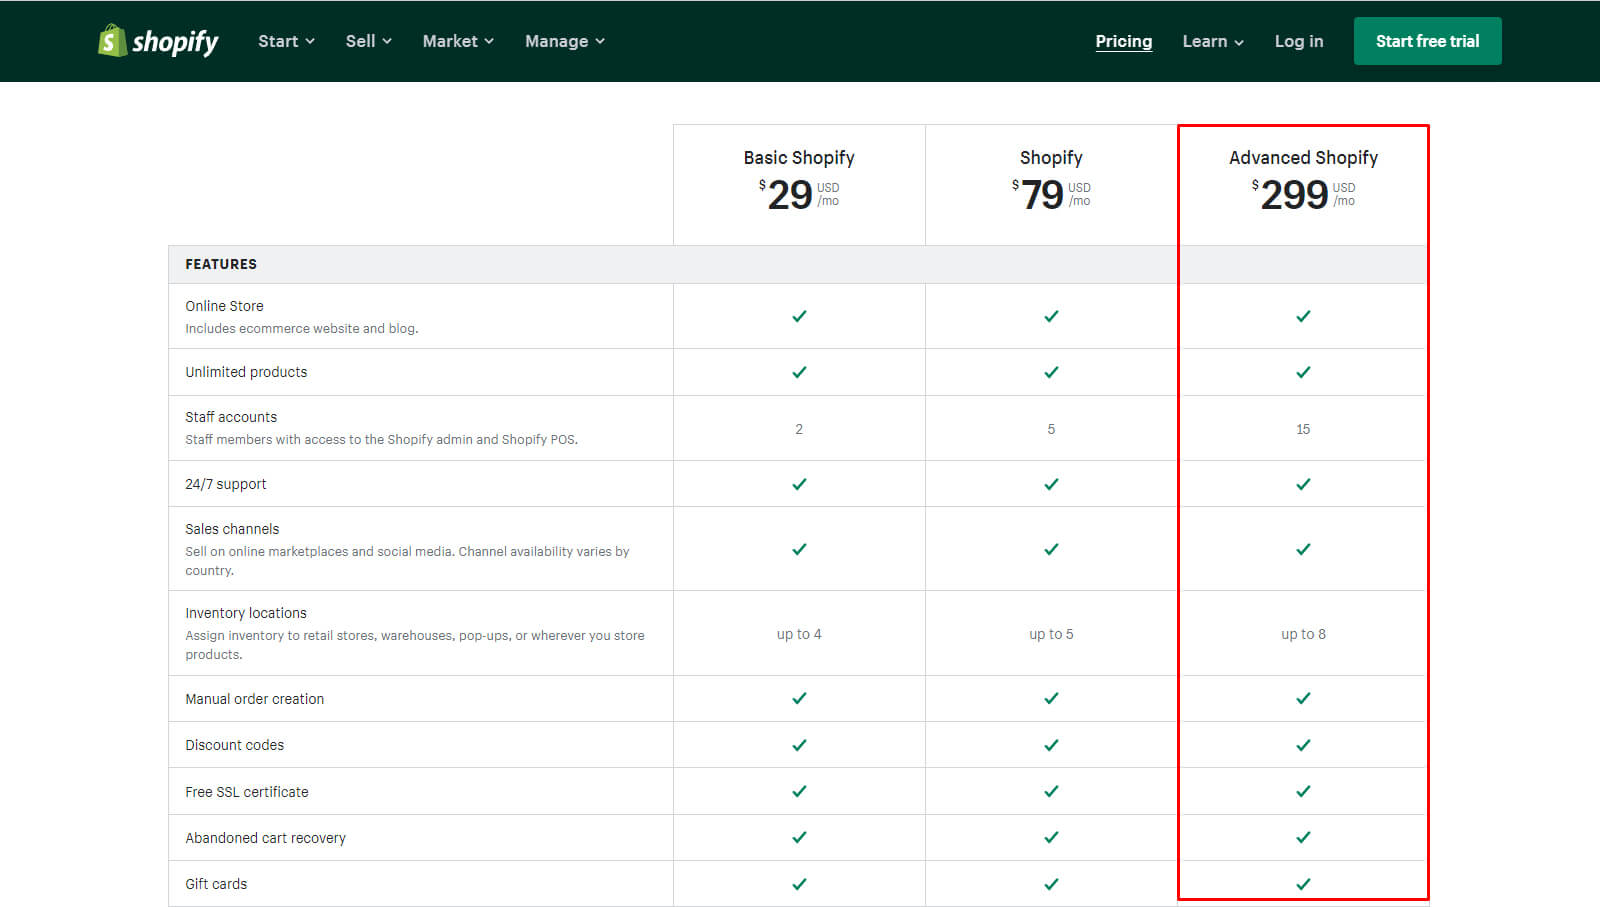Click the Start free trial button

pos(1427,41)
